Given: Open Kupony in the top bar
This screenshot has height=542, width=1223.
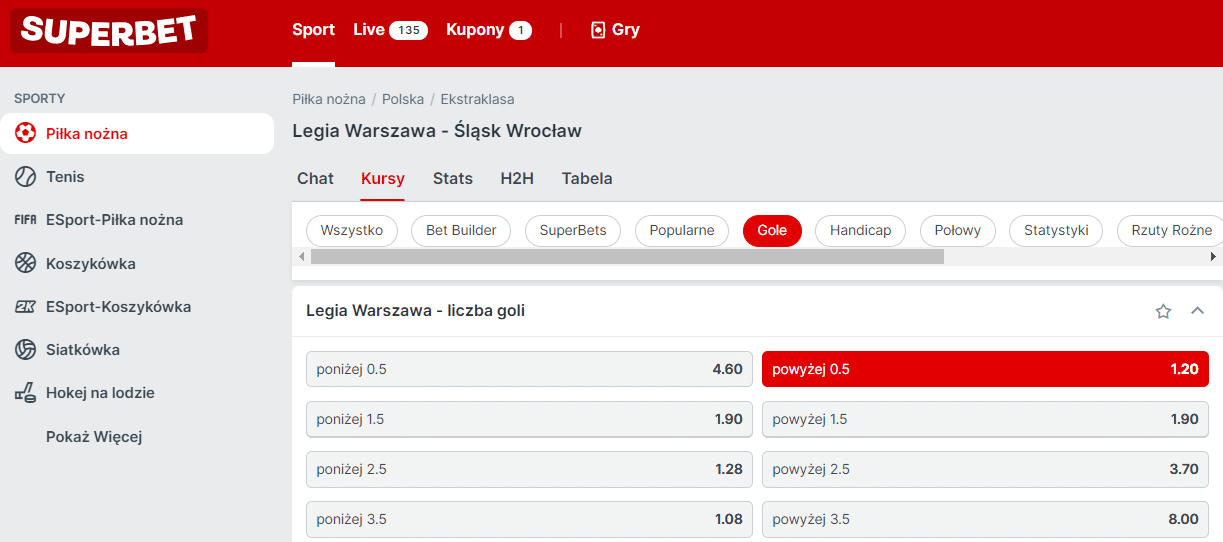Looking at the screenshot, I should (489, 30).
